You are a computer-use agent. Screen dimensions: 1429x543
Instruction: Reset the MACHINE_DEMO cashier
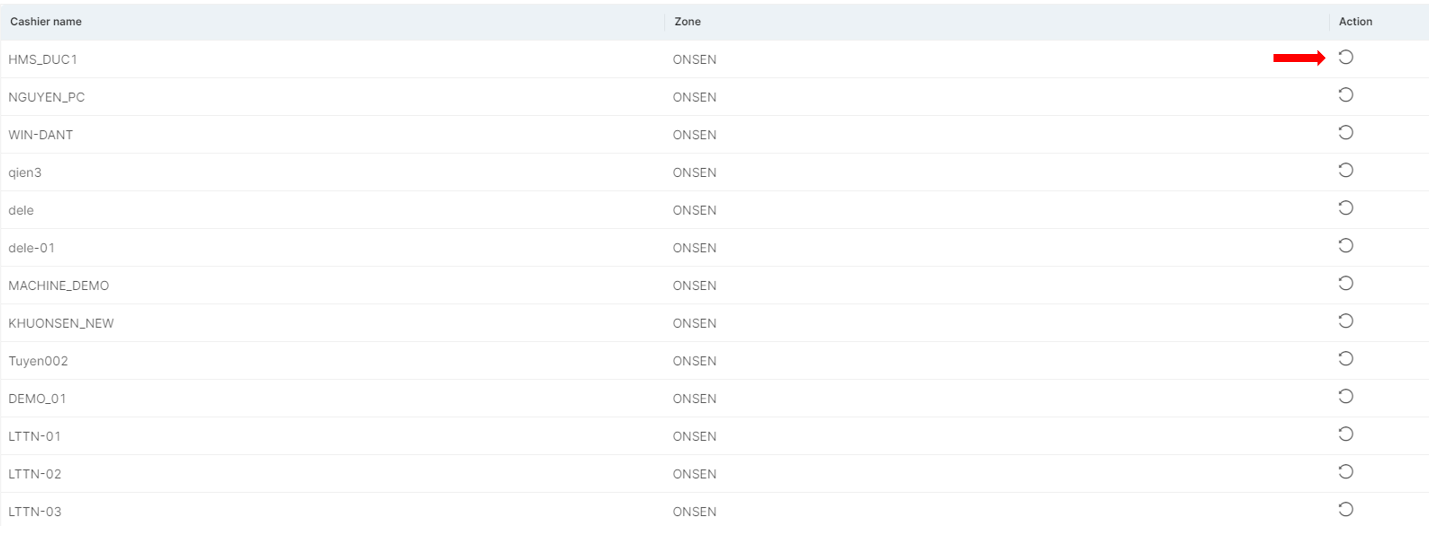(x=1345, y=284)
